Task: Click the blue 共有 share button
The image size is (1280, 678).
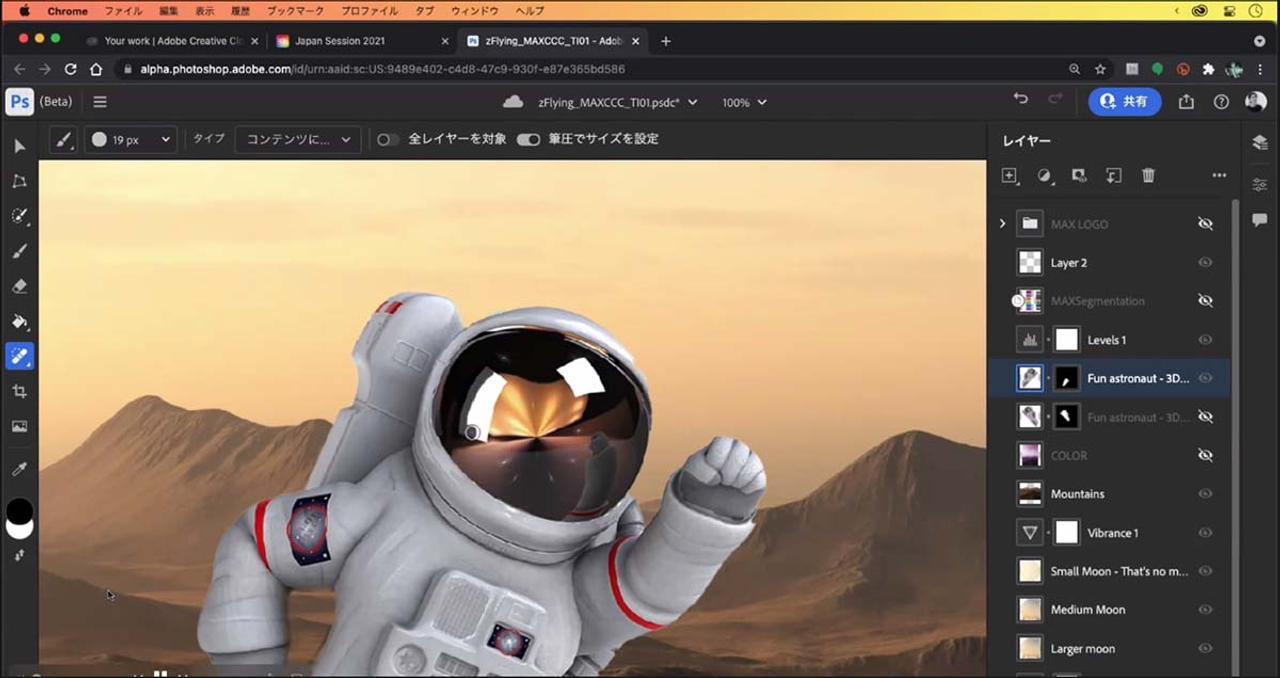Action: click(x=1124, y=102)
